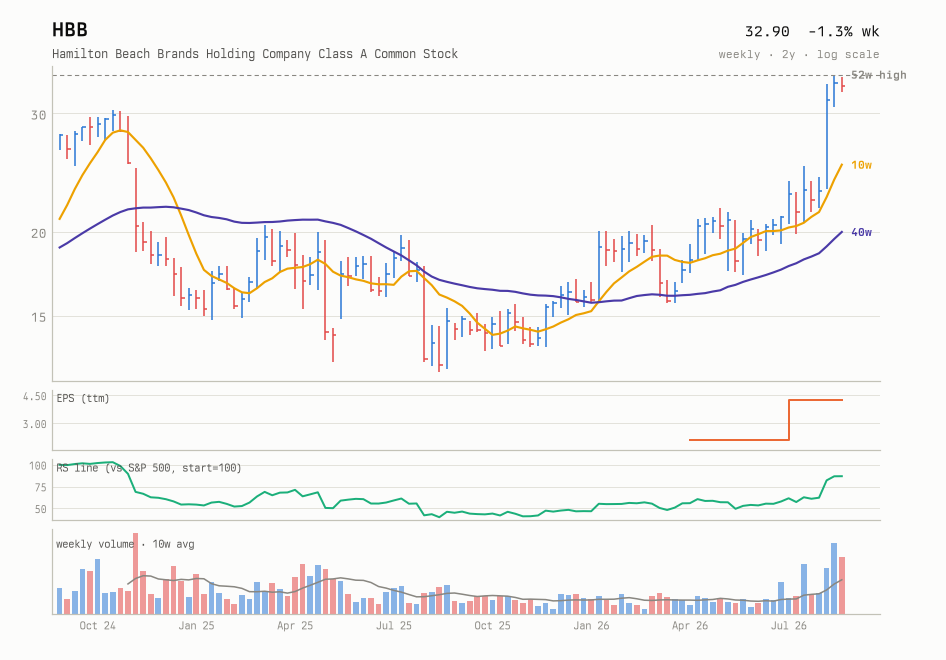The image size is (946, 660).
Task: Click the 20 price axis label
Action: coord(39,233)
